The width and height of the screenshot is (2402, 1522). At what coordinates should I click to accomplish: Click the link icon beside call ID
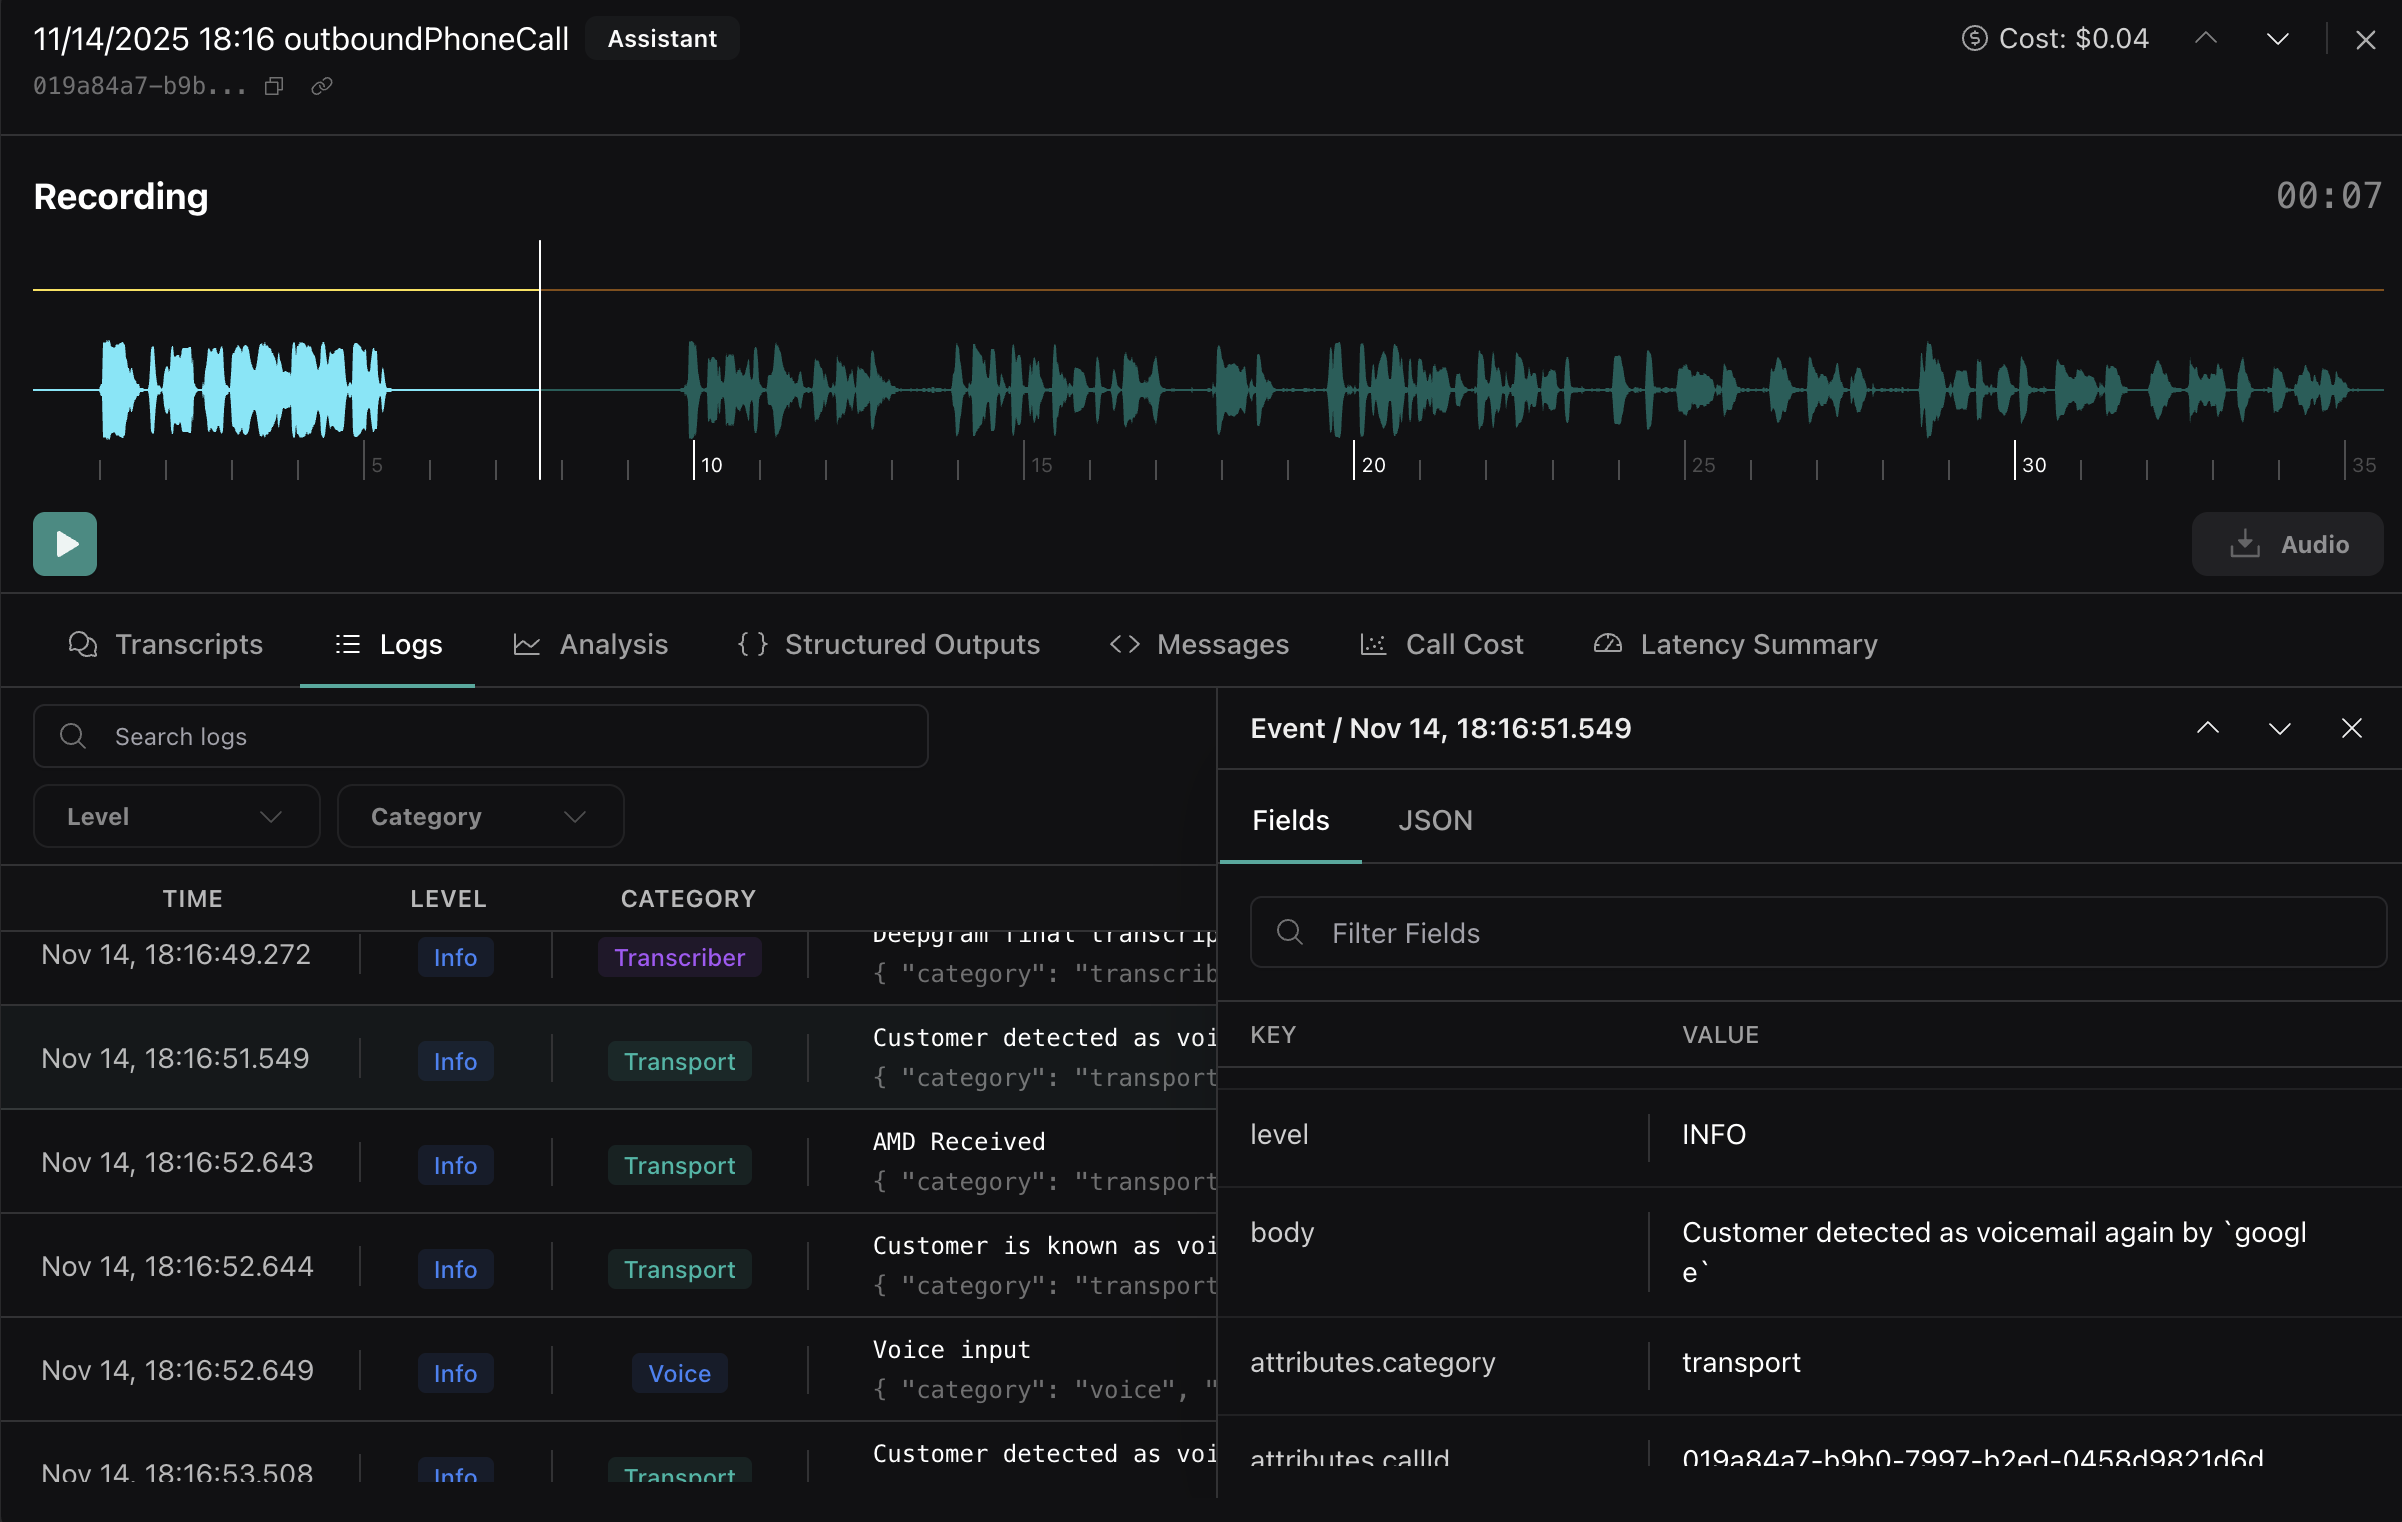321,87
